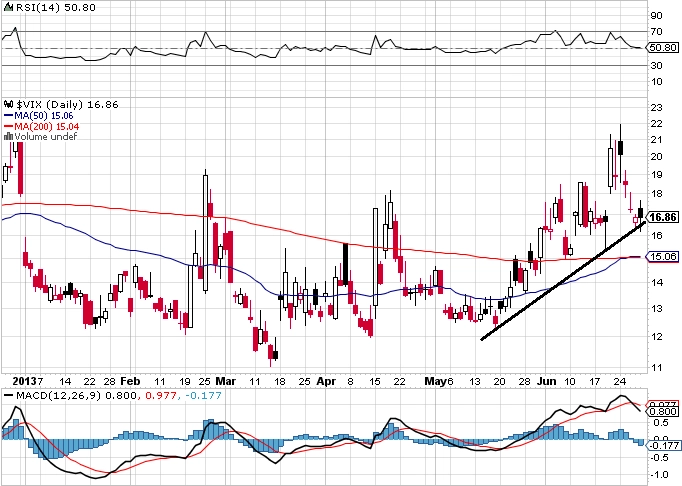Screen dimensions: 682x486
Task: Select the Feb label on date axis
Action: (x=130, y=381)
